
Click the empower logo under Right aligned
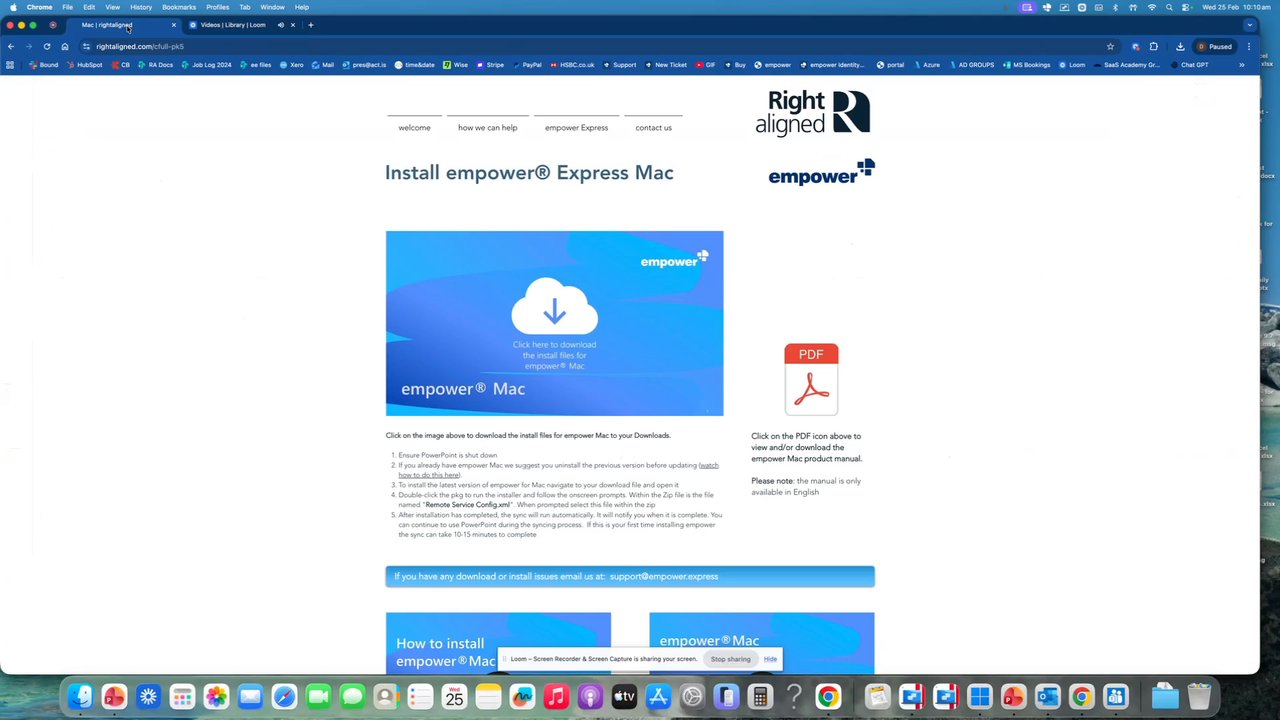tap(821, 173)
